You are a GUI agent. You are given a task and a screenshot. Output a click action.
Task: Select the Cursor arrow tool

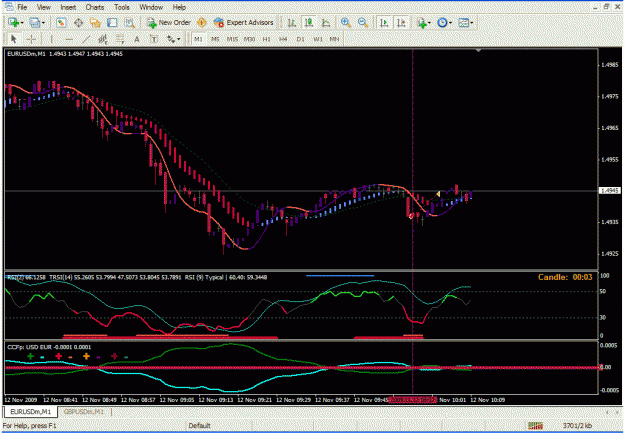[x=14, y=39]
